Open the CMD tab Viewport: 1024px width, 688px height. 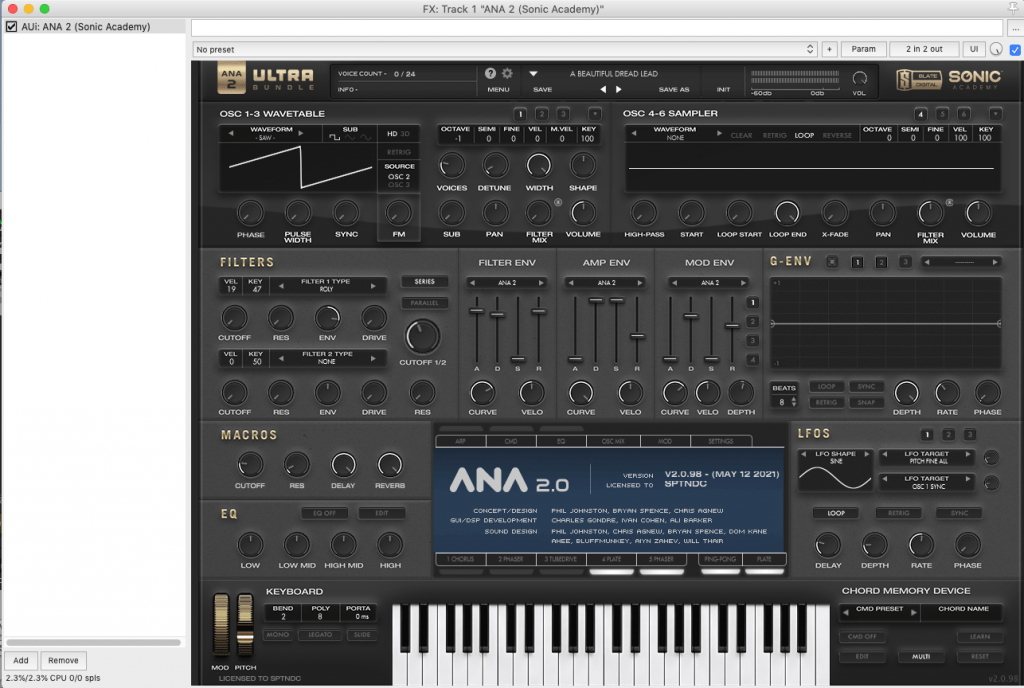click(511, 441)
